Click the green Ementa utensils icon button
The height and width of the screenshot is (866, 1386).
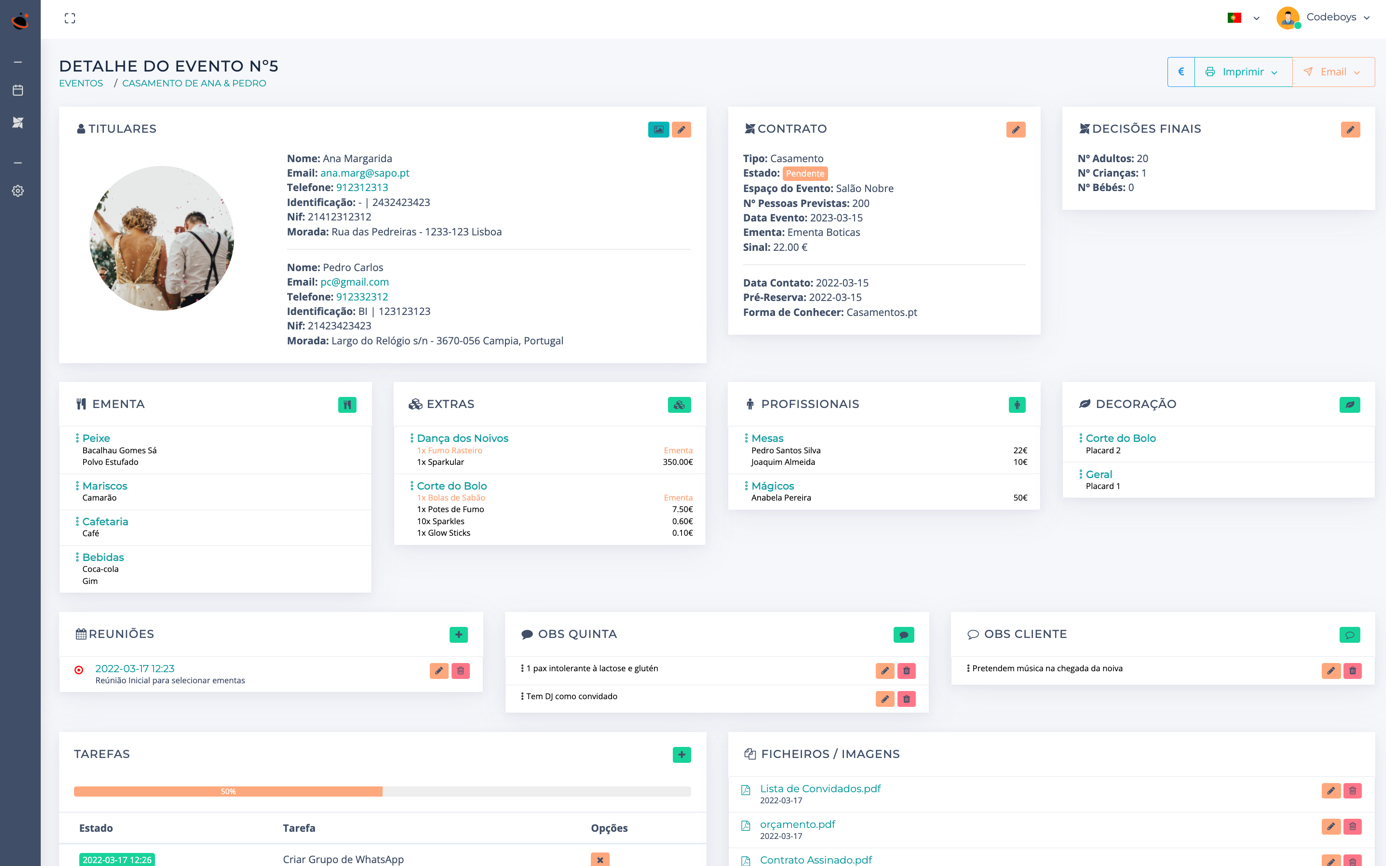pos(347,405)
